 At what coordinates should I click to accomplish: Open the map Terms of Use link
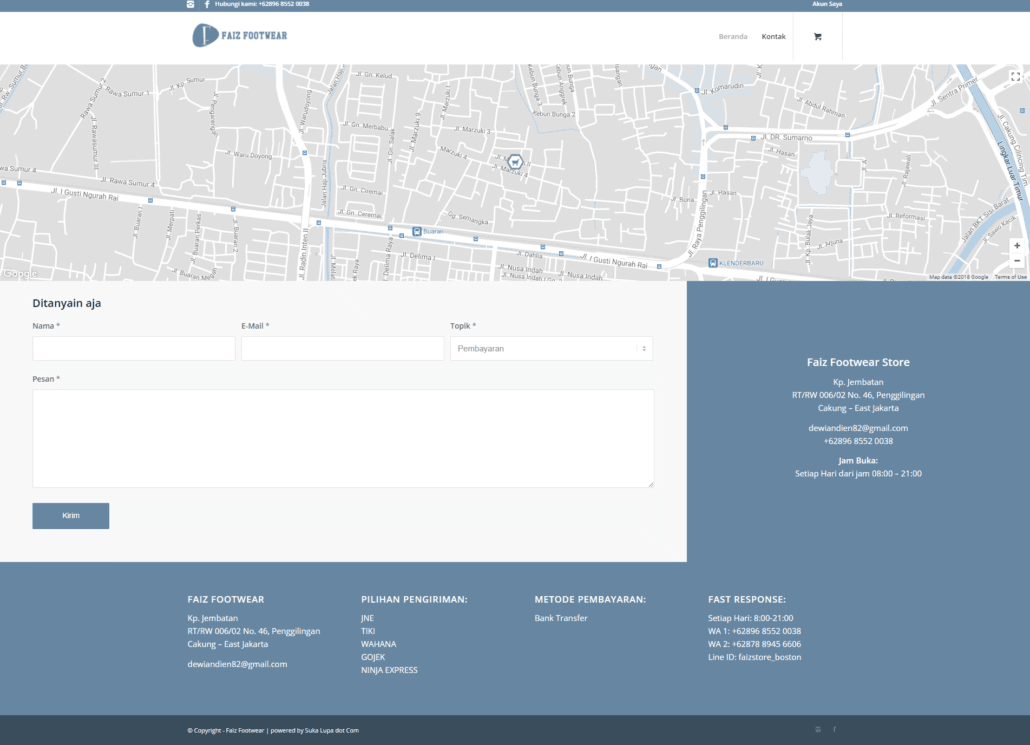tap(1010, 277)
